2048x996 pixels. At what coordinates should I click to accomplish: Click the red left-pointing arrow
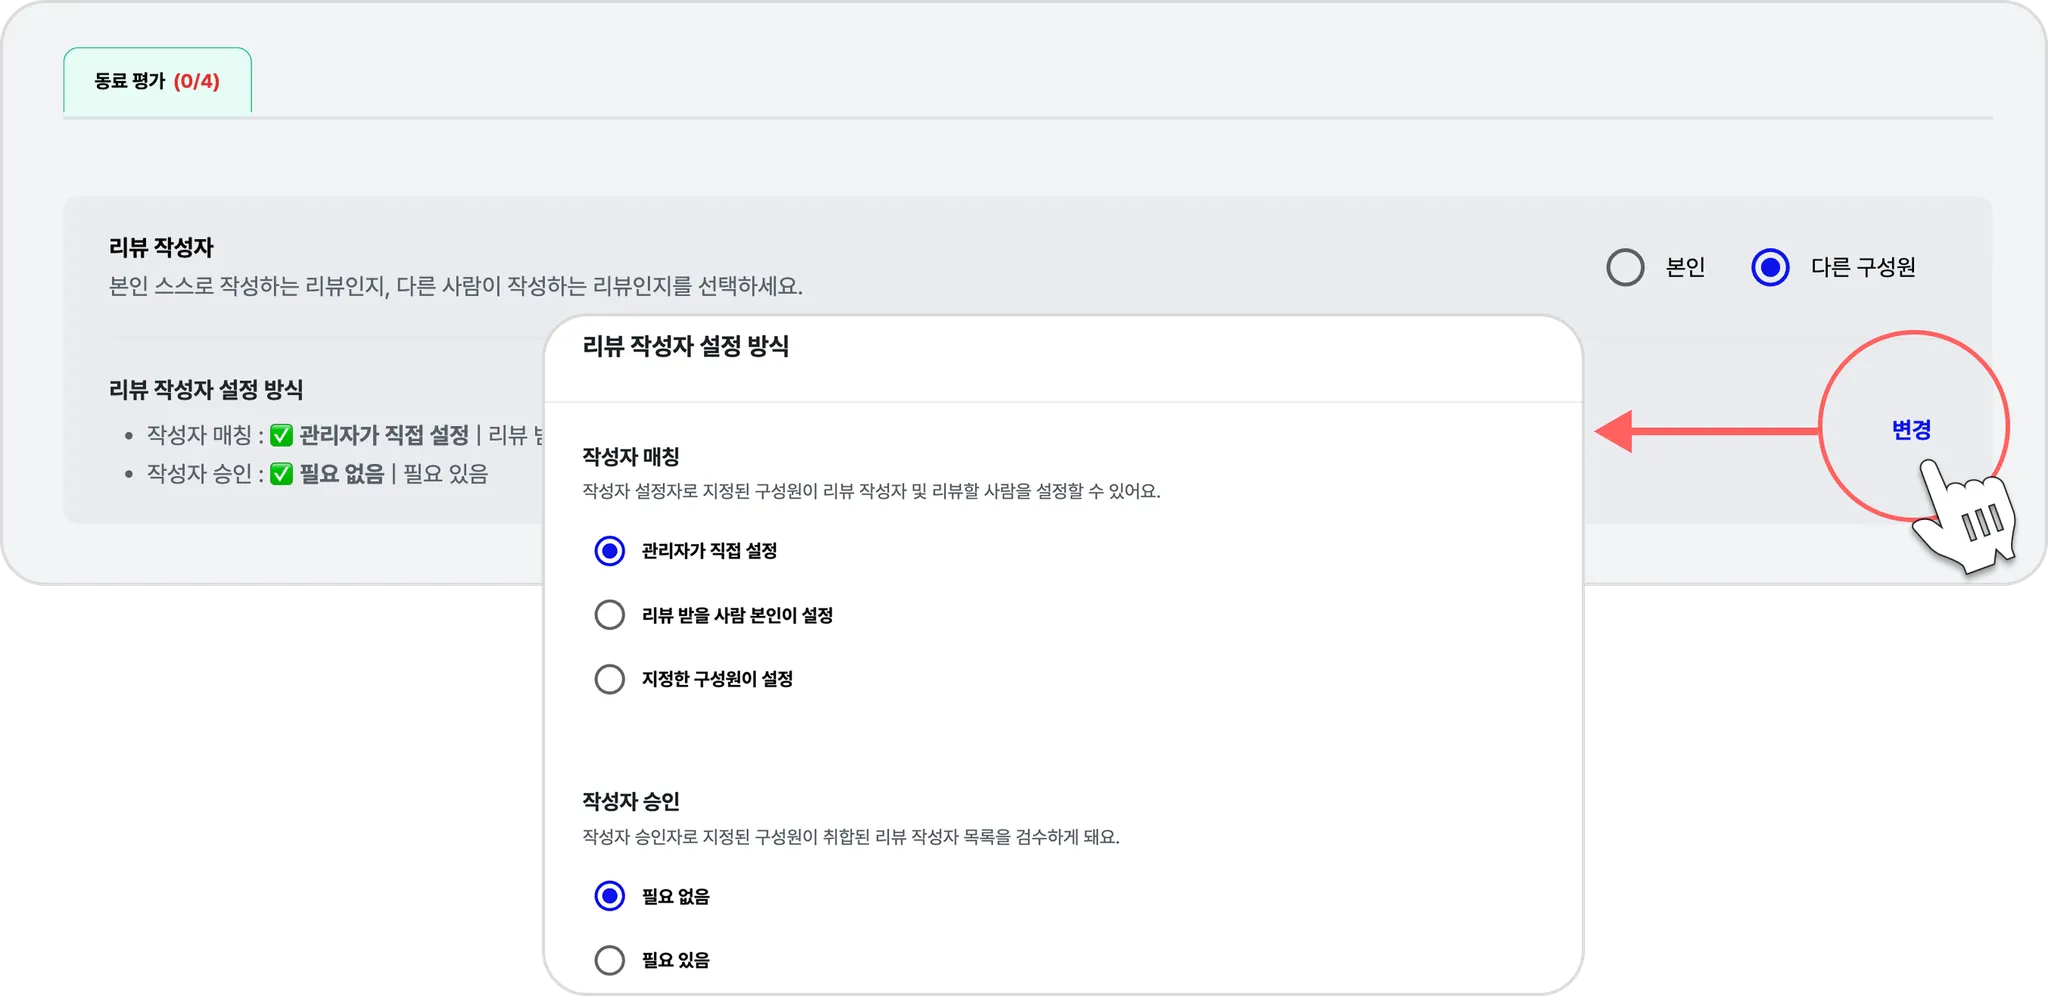(x=1706, y=431)
